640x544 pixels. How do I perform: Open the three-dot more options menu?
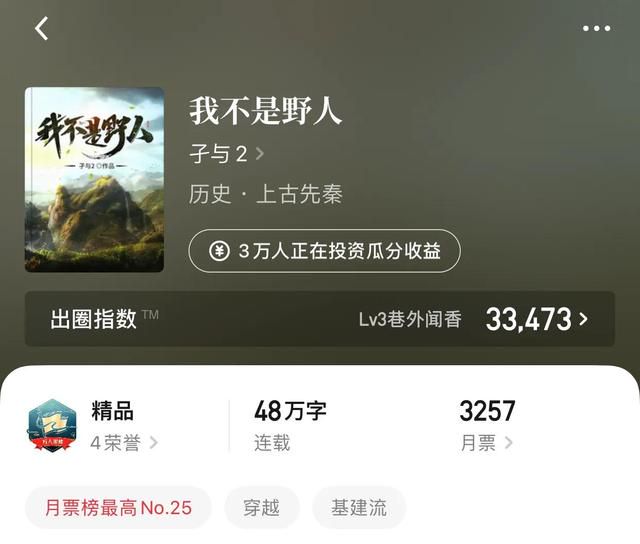[x=596, y=28]
